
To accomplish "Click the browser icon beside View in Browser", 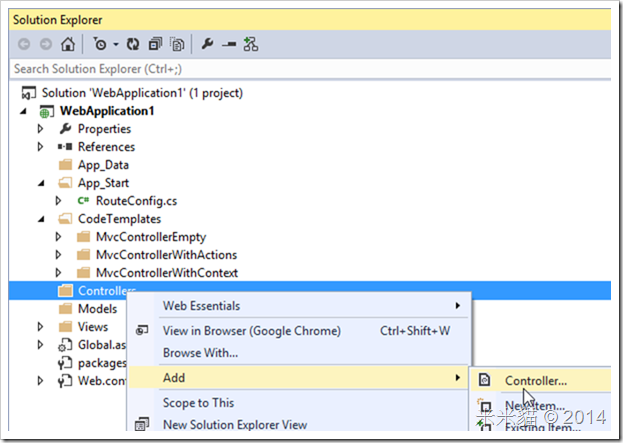I will coord(142,330).
